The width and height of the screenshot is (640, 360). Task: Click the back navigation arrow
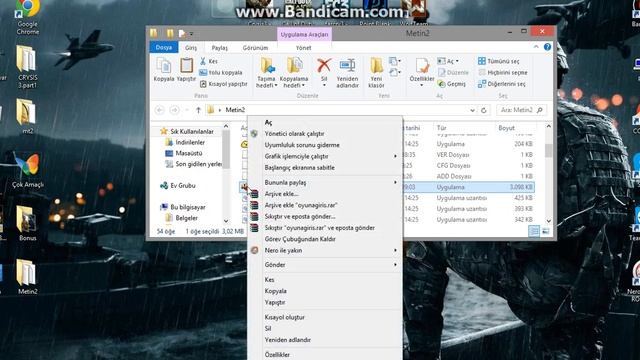coord(160,110)
